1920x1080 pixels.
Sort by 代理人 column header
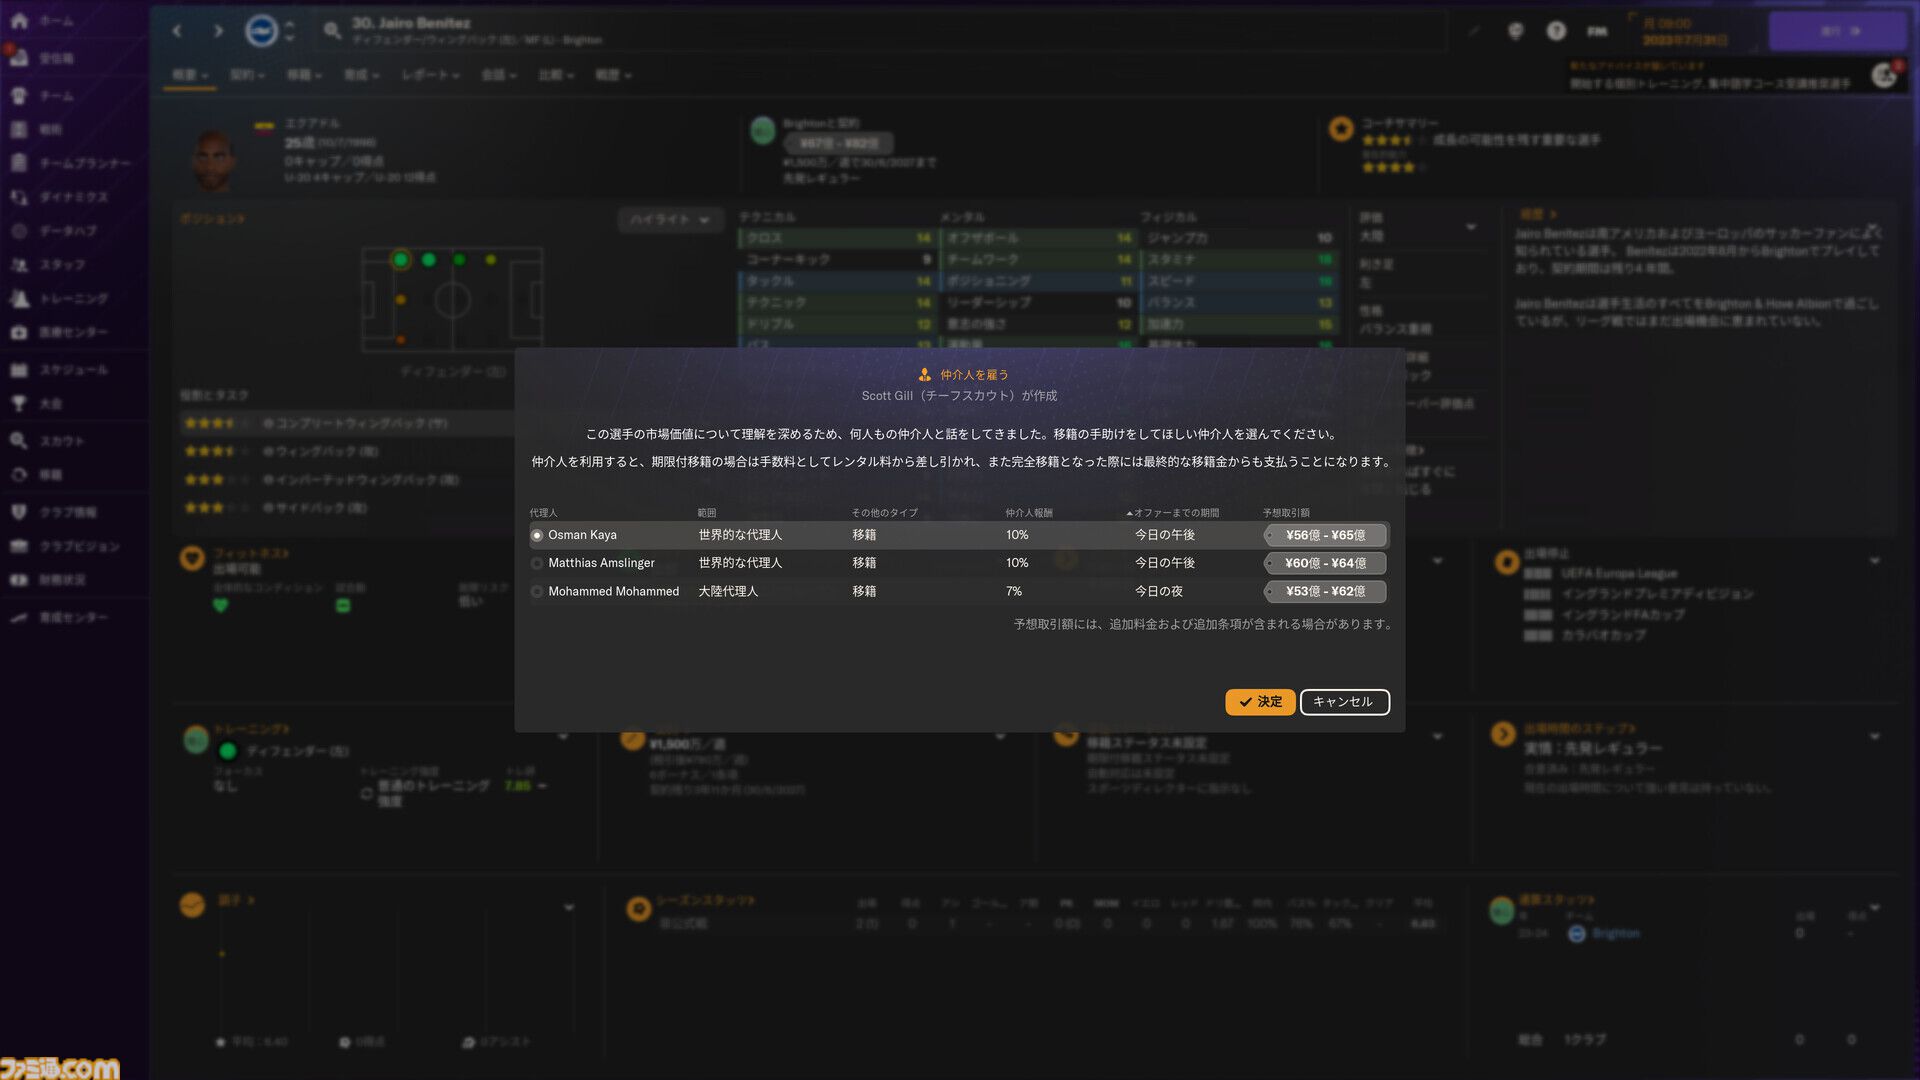[x=543, y=513]
